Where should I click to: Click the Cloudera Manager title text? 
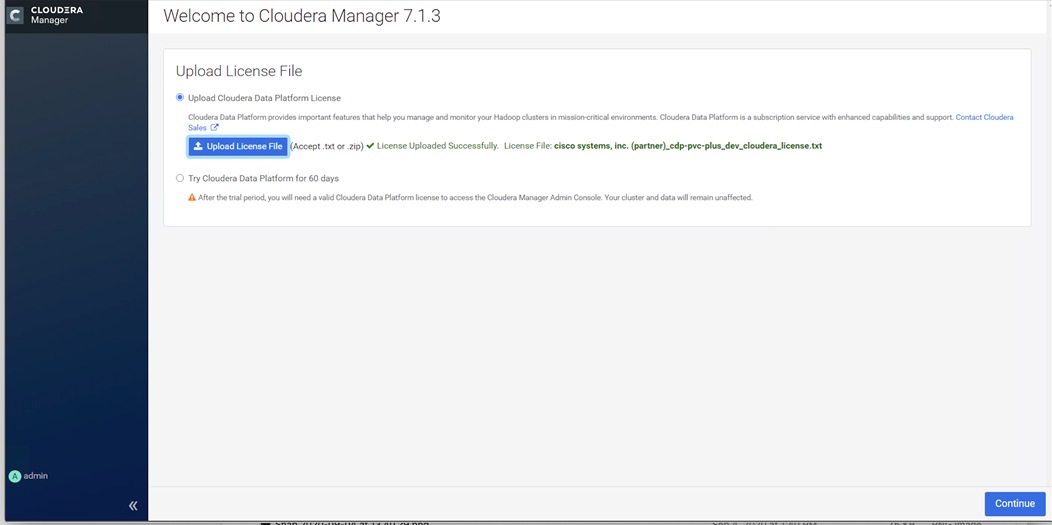(57, 15)
